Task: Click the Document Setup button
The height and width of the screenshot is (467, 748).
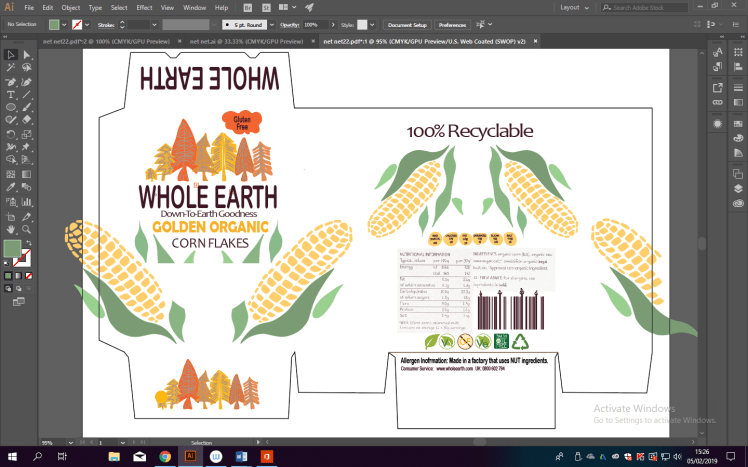Action: pyautogui.click(x=407, y=25)
